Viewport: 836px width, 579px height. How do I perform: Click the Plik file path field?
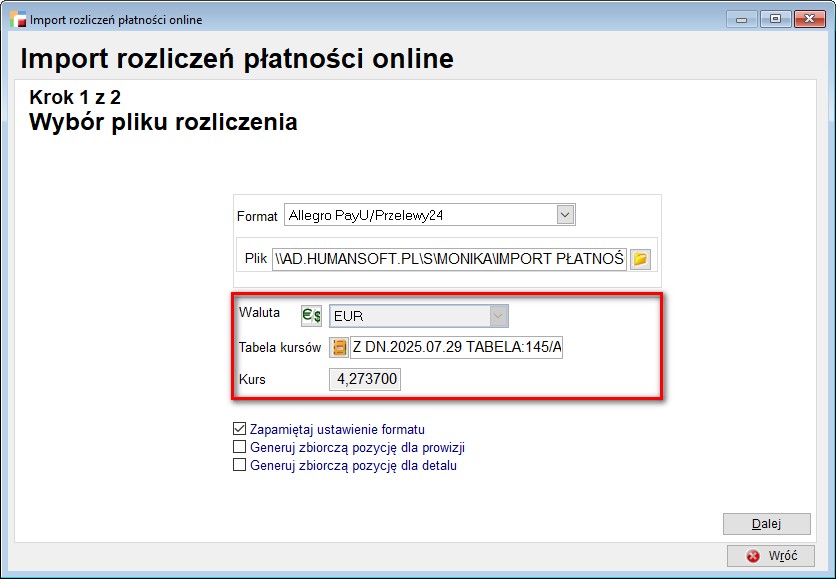click(x=449, y=259)
